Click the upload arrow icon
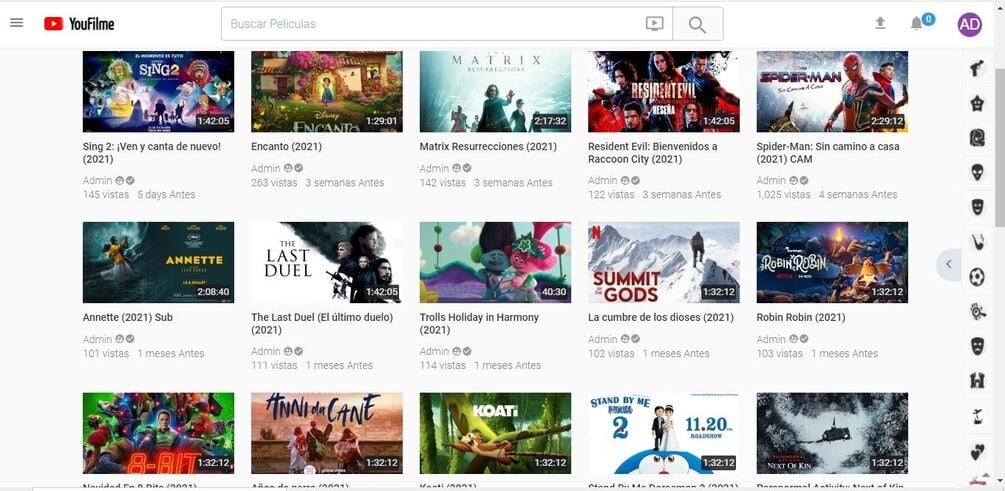This screenshot has width=1005, height=491. 880,23
